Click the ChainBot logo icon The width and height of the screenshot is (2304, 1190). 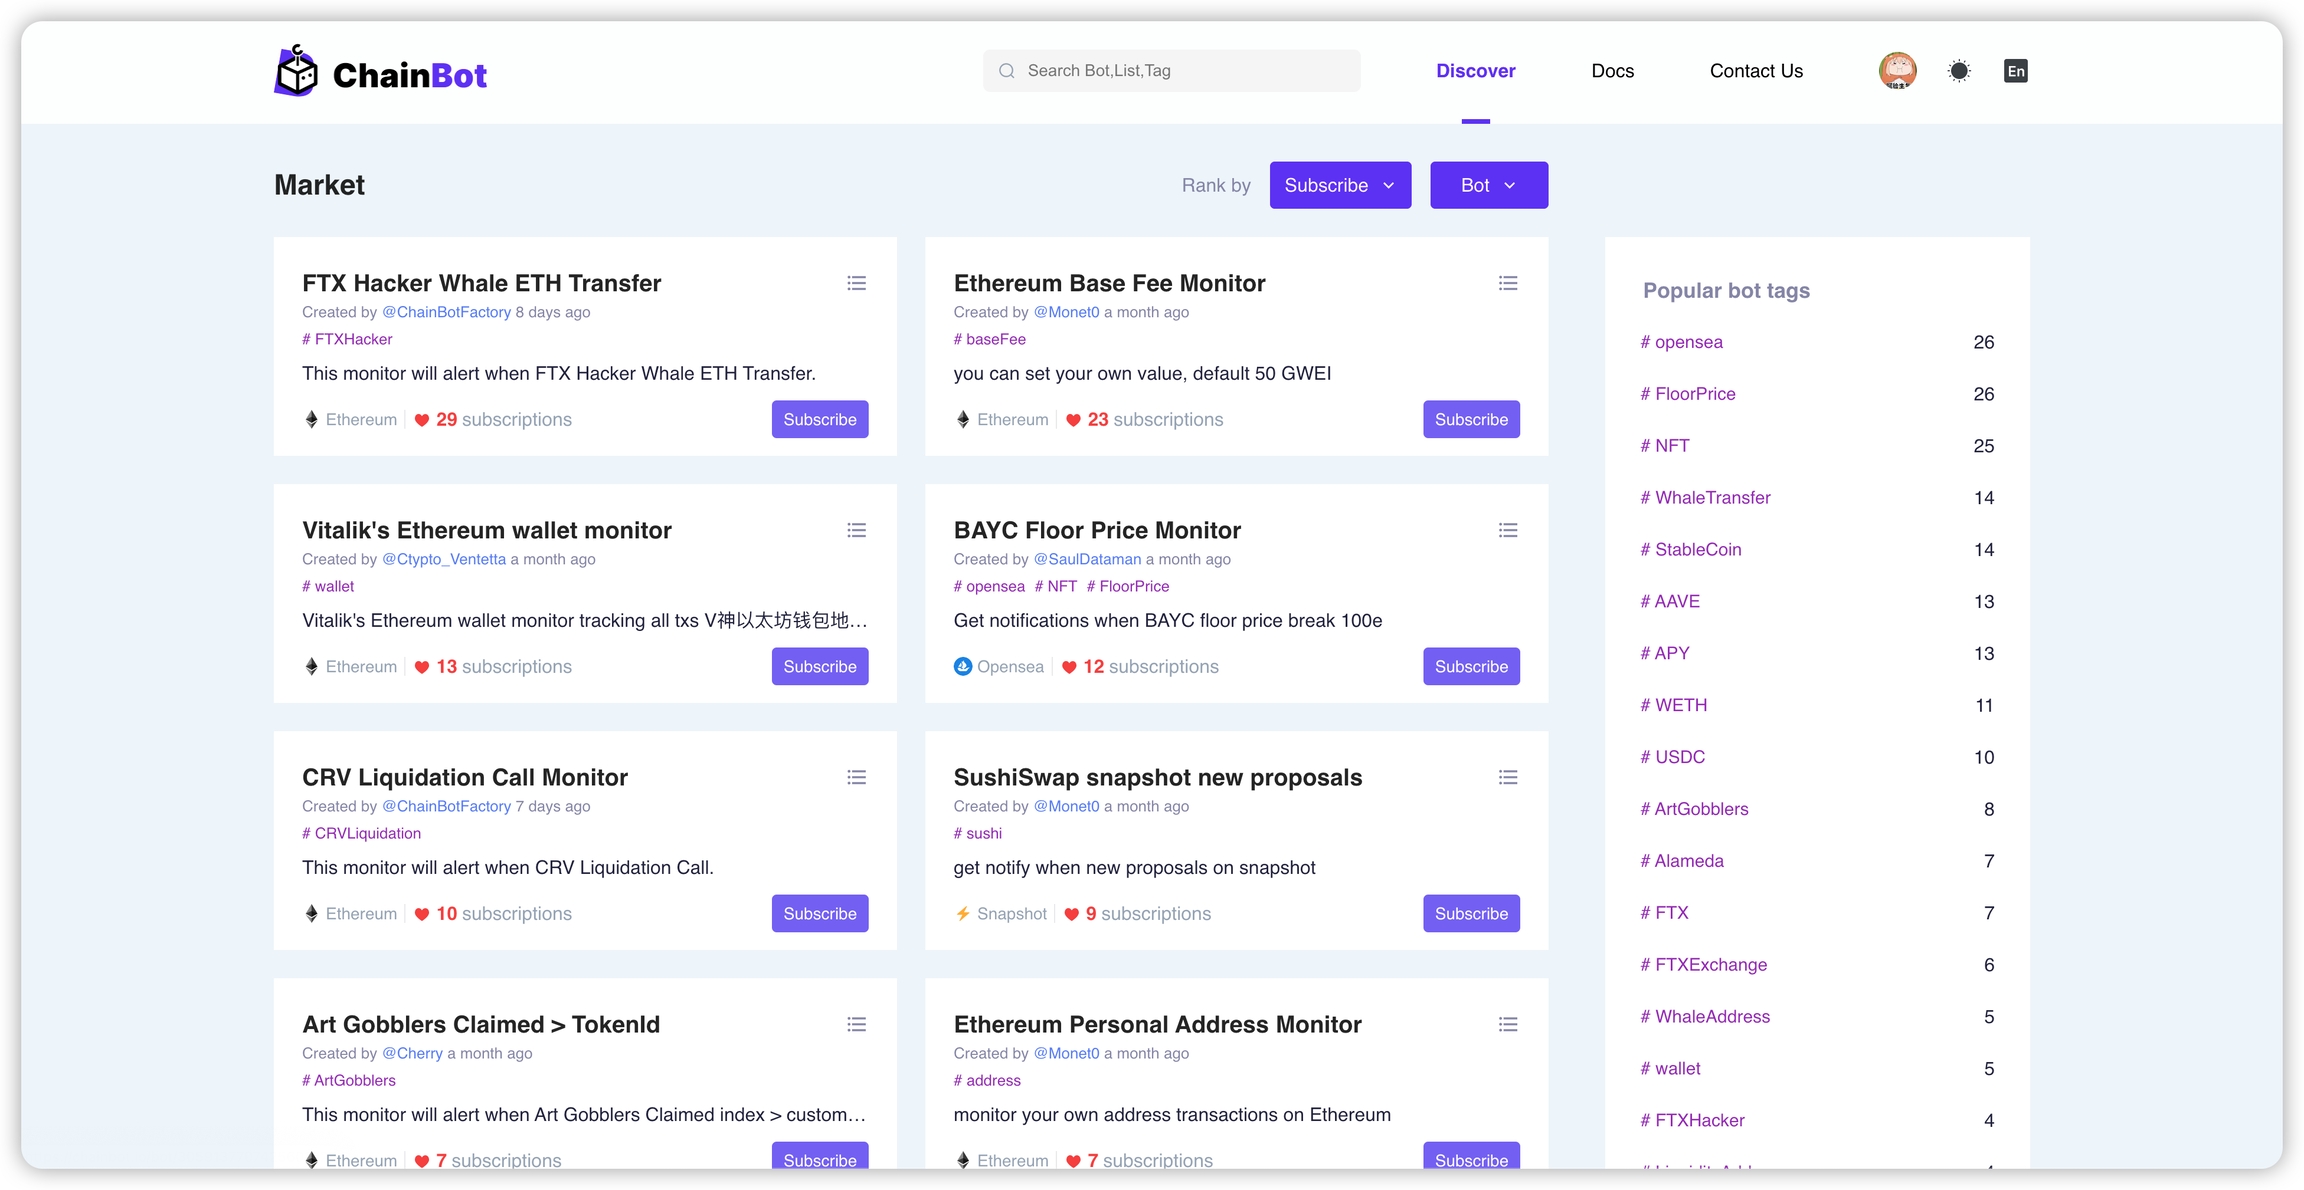pos(297,71)
